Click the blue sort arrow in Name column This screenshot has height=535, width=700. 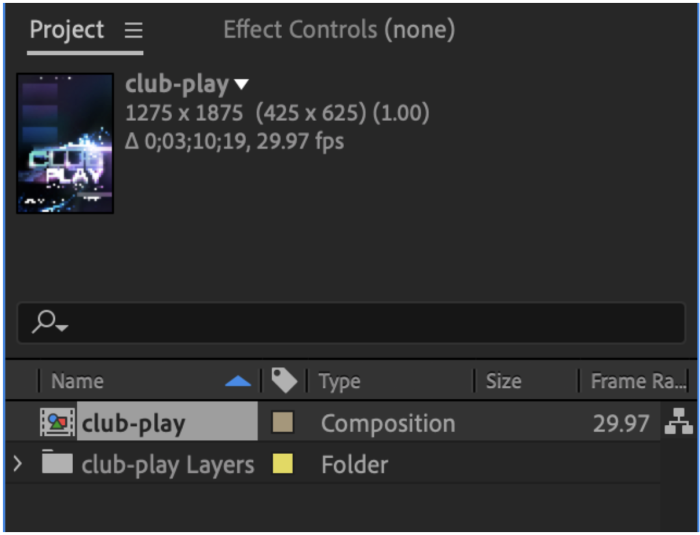pos(238,381)
